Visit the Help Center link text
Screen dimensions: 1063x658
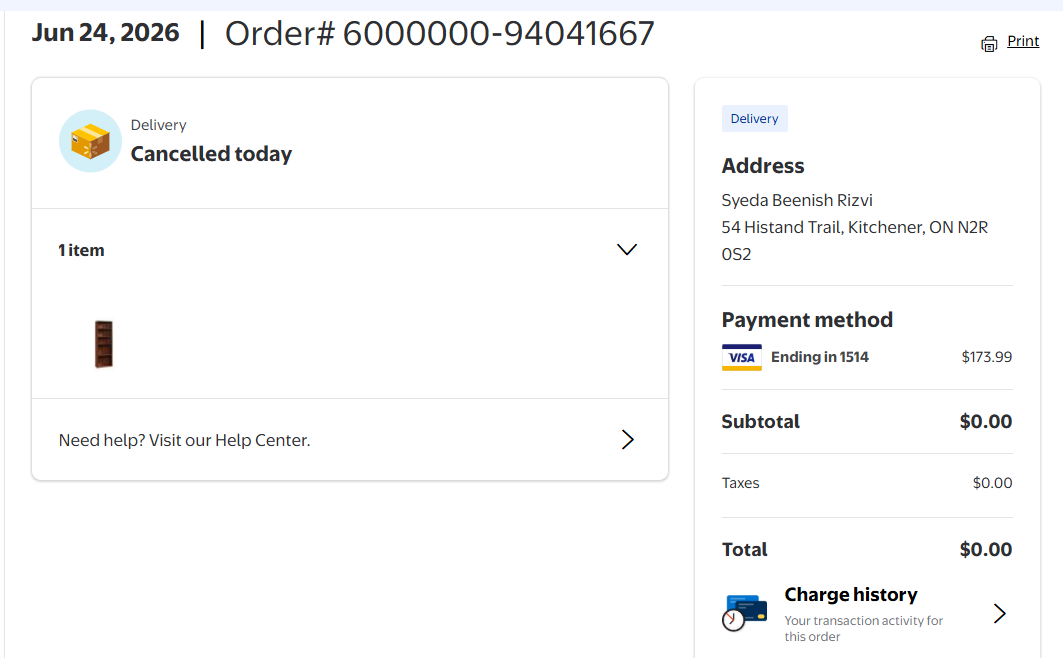point(184,440)
